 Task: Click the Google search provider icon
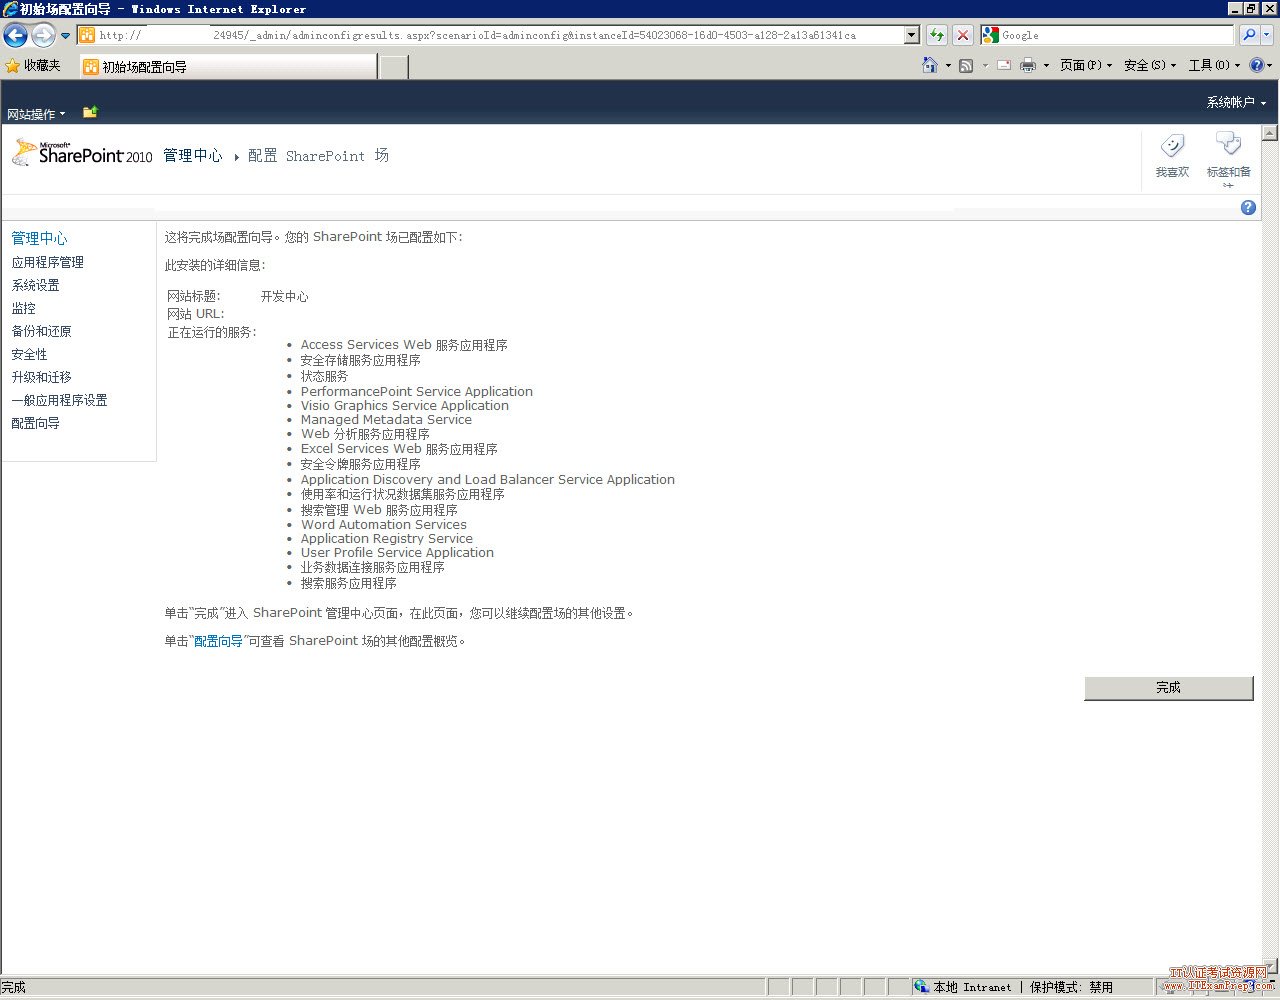[991, 35]
